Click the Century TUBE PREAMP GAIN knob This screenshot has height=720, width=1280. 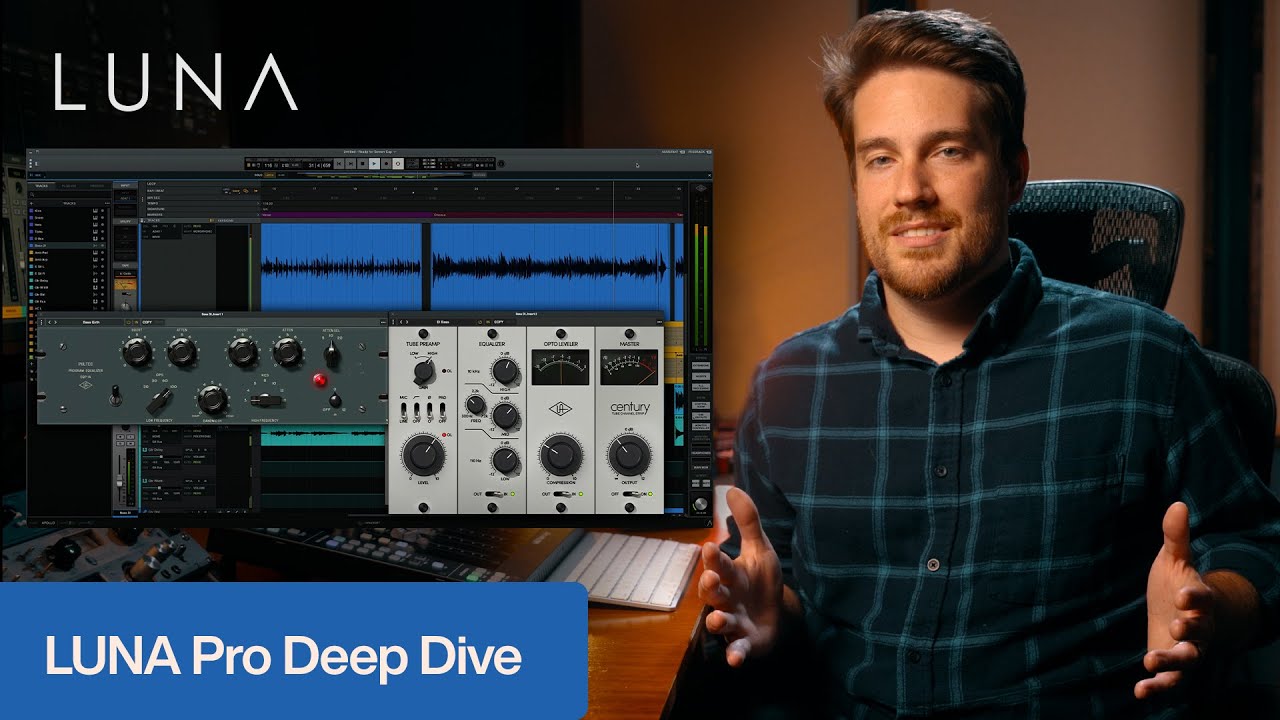pos(423,372)
